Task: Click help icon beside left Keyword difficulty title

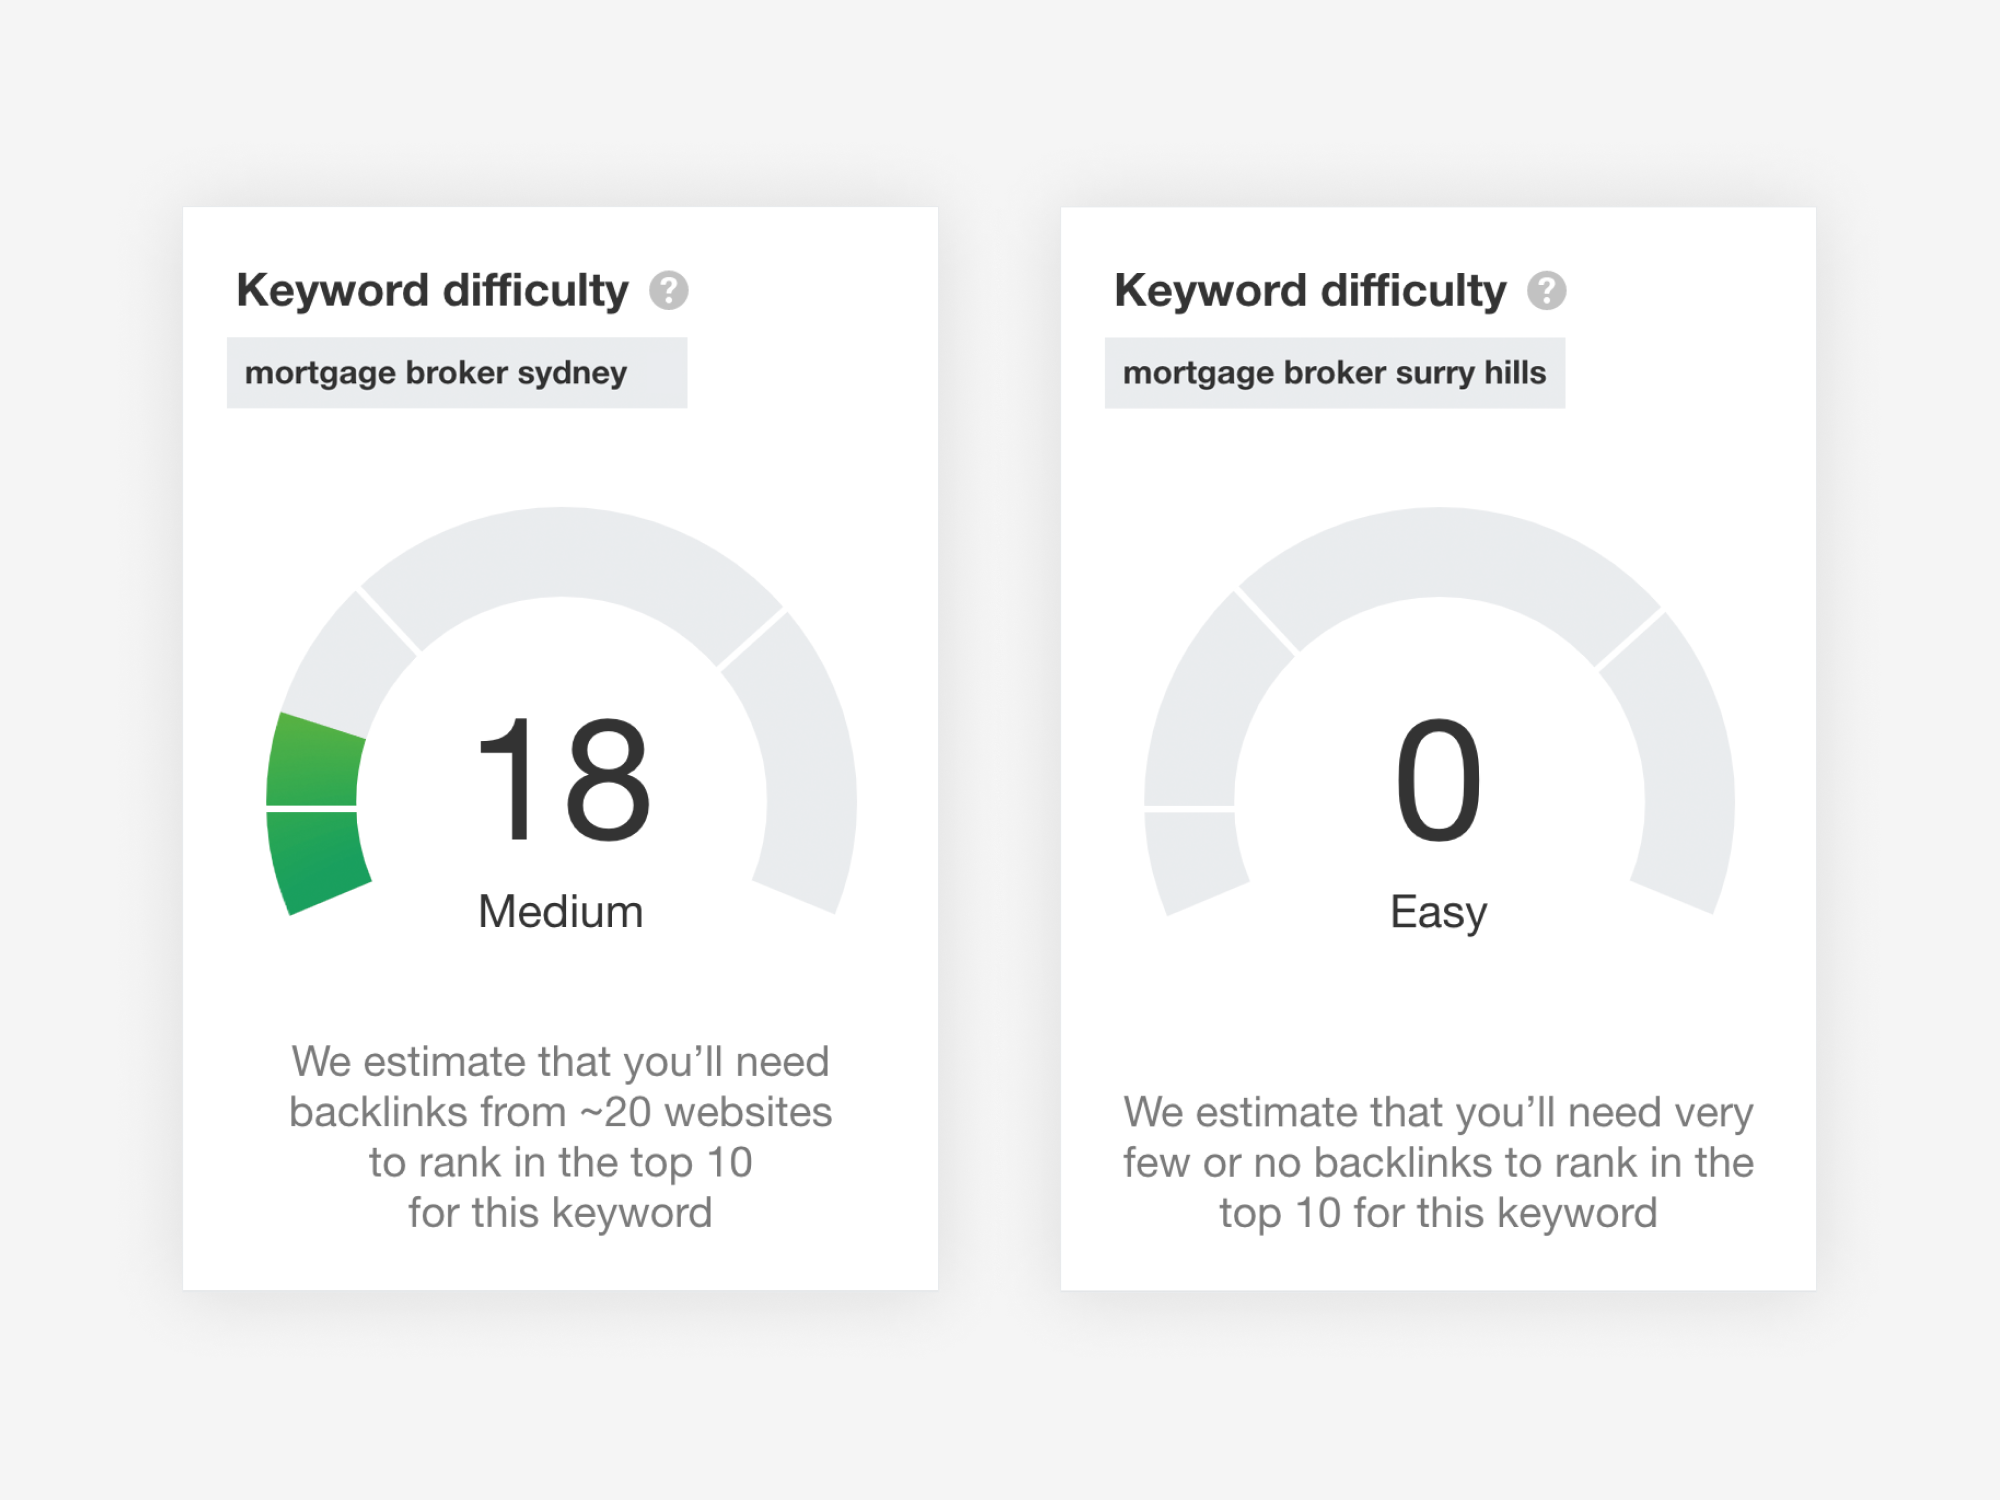Action: pyautogui.click(x=668, y=291)
